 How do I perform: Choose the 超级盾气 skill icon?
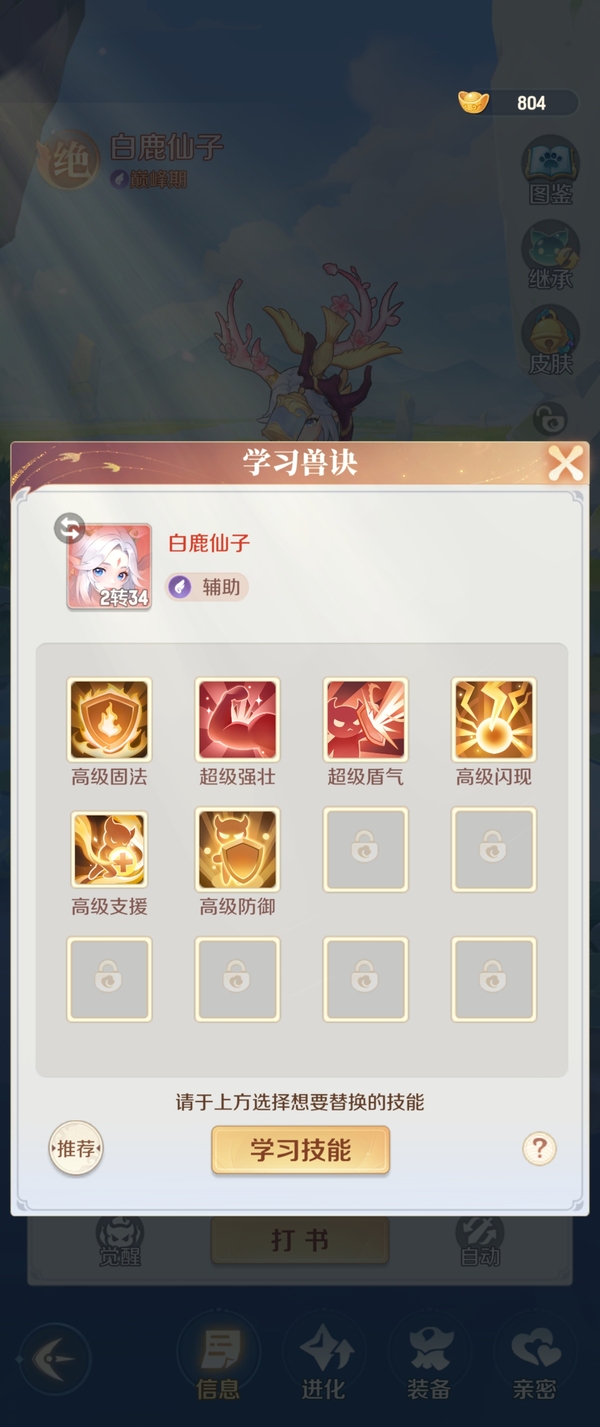365,720
